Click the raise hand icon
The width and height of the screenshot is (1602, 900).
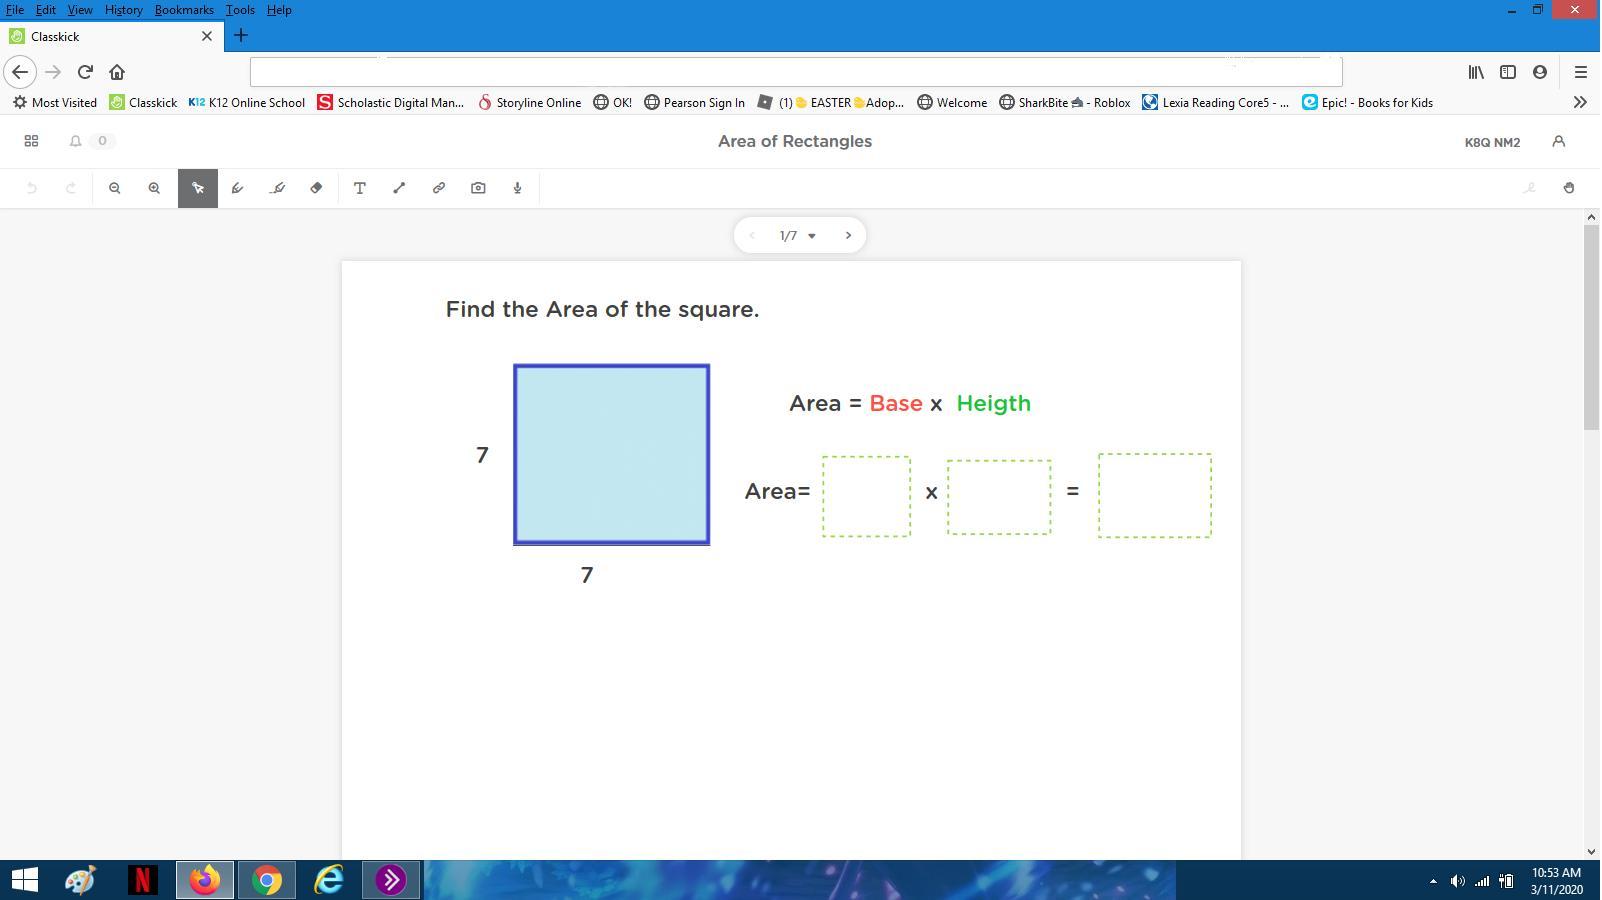coord(1569,188)
